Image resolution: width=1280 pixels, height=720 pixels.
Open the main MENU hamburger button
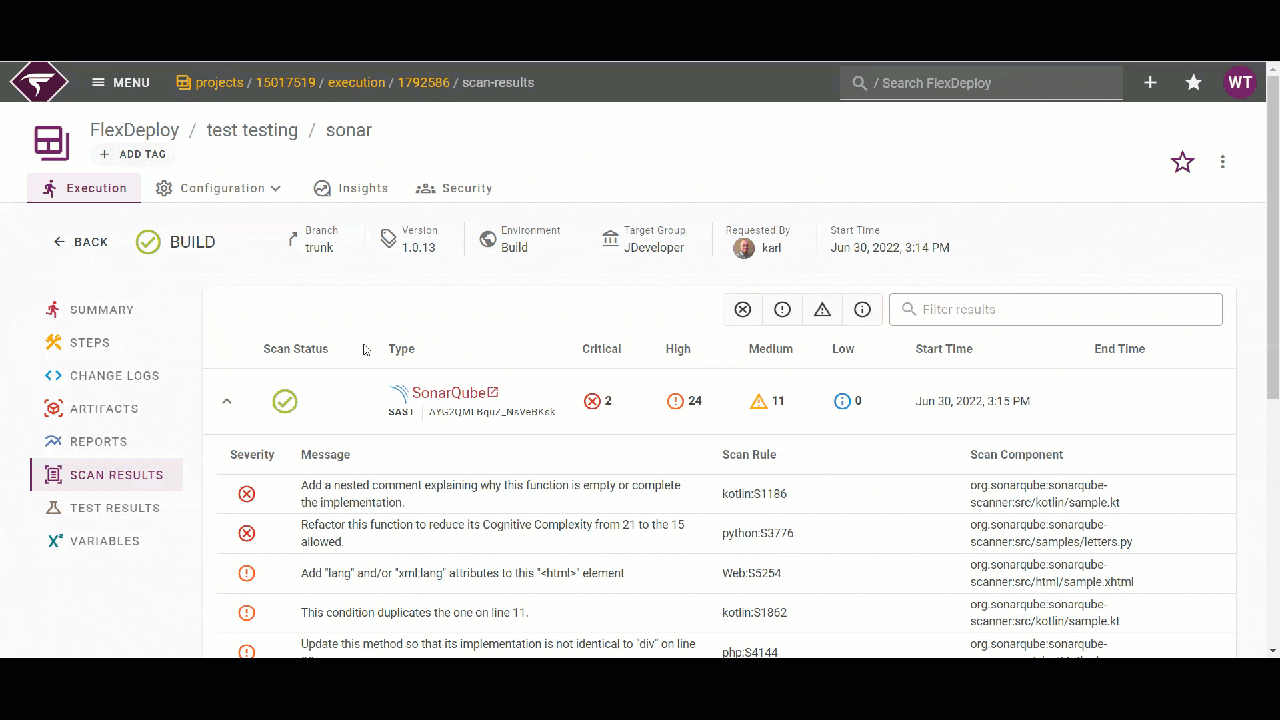coord(121,83)
